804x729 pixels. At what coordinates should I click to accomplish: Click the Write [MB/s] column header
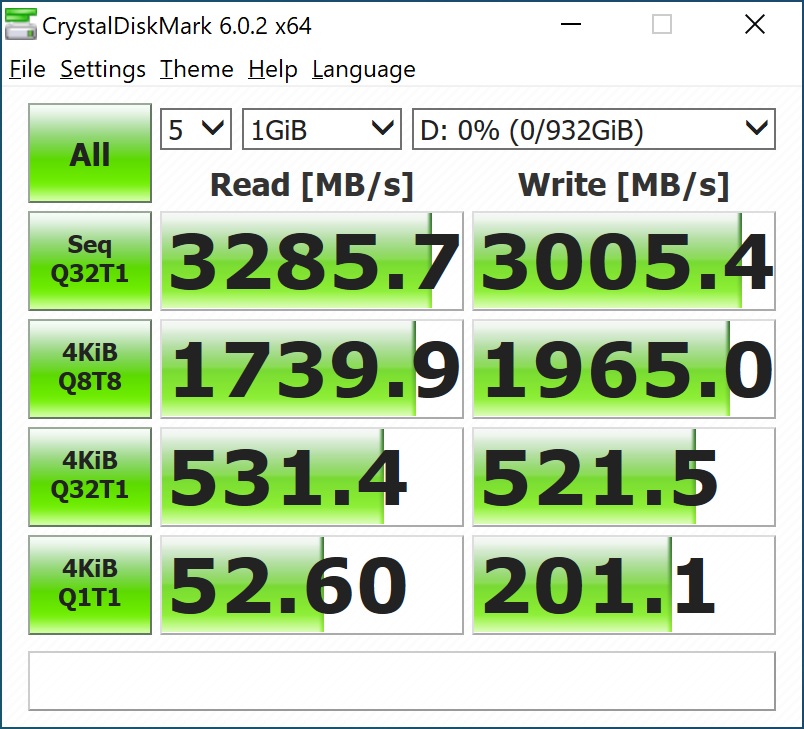tap(624, 185)
